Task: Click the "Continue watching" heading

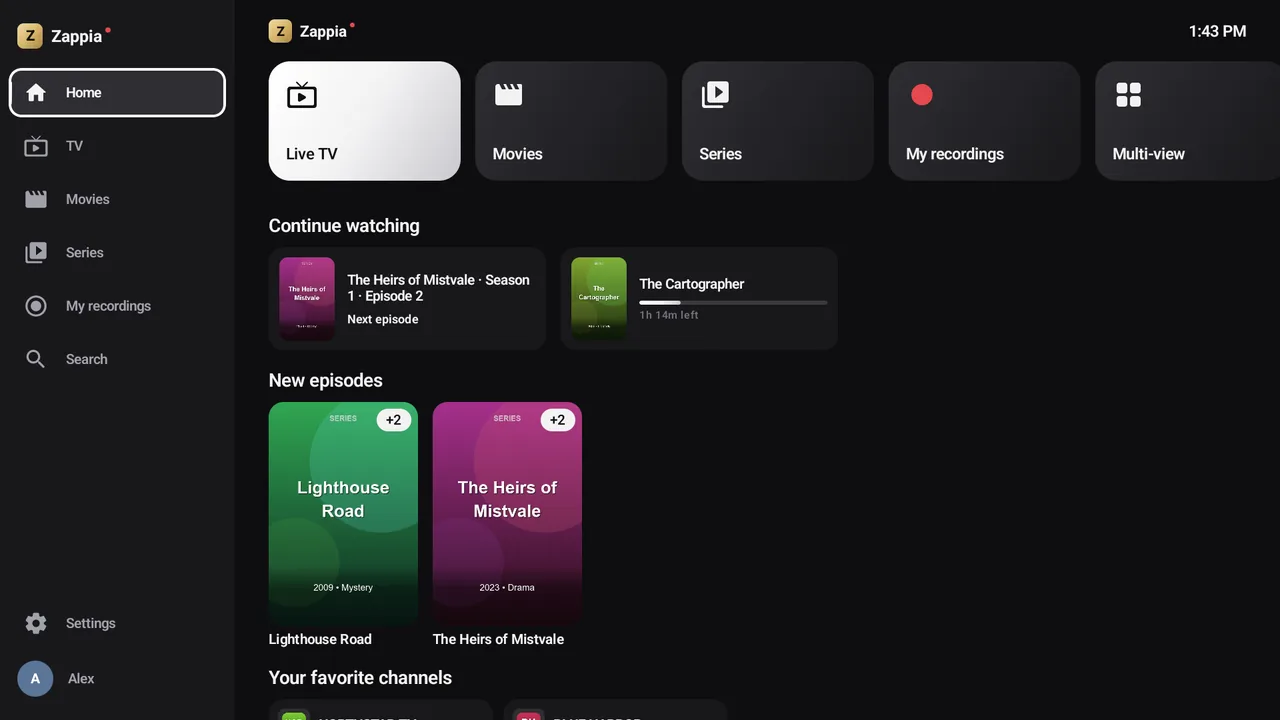Action: click(x=344, y=226)
